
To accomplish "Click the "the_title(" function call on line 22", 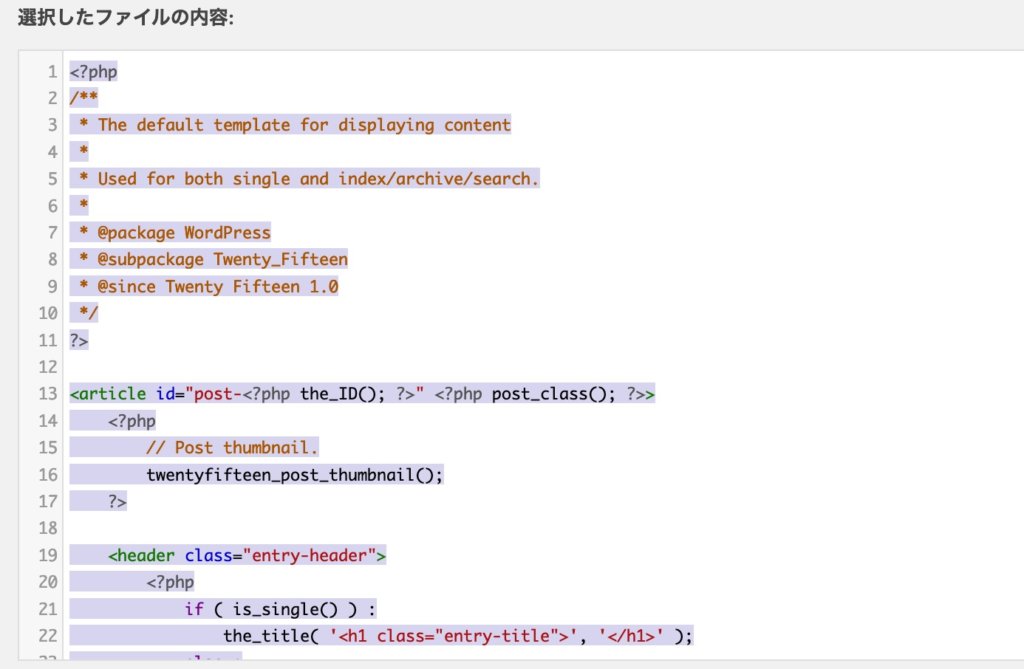I will point(266,637).
